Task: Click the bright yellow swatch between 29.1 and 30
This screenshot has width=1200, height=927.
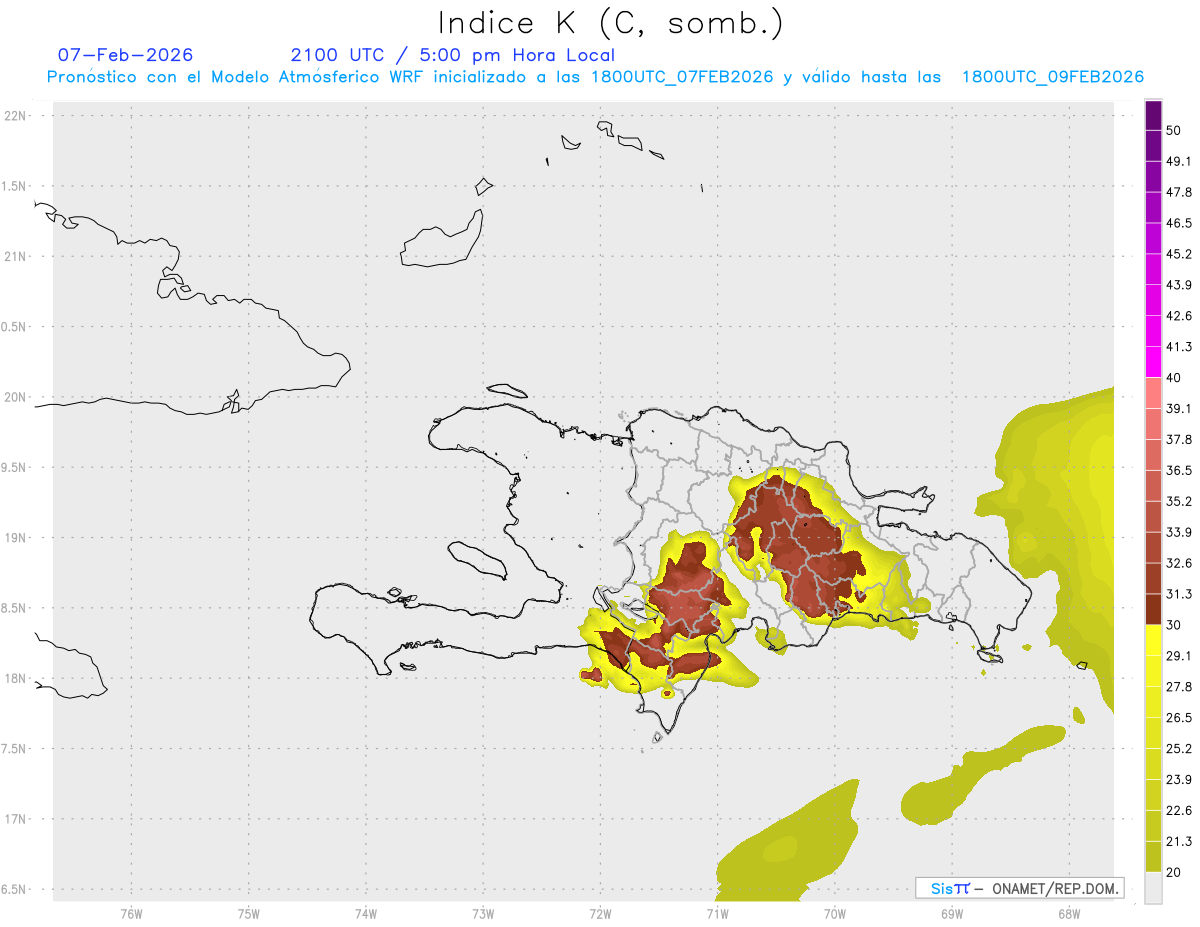Action: 1154,640
